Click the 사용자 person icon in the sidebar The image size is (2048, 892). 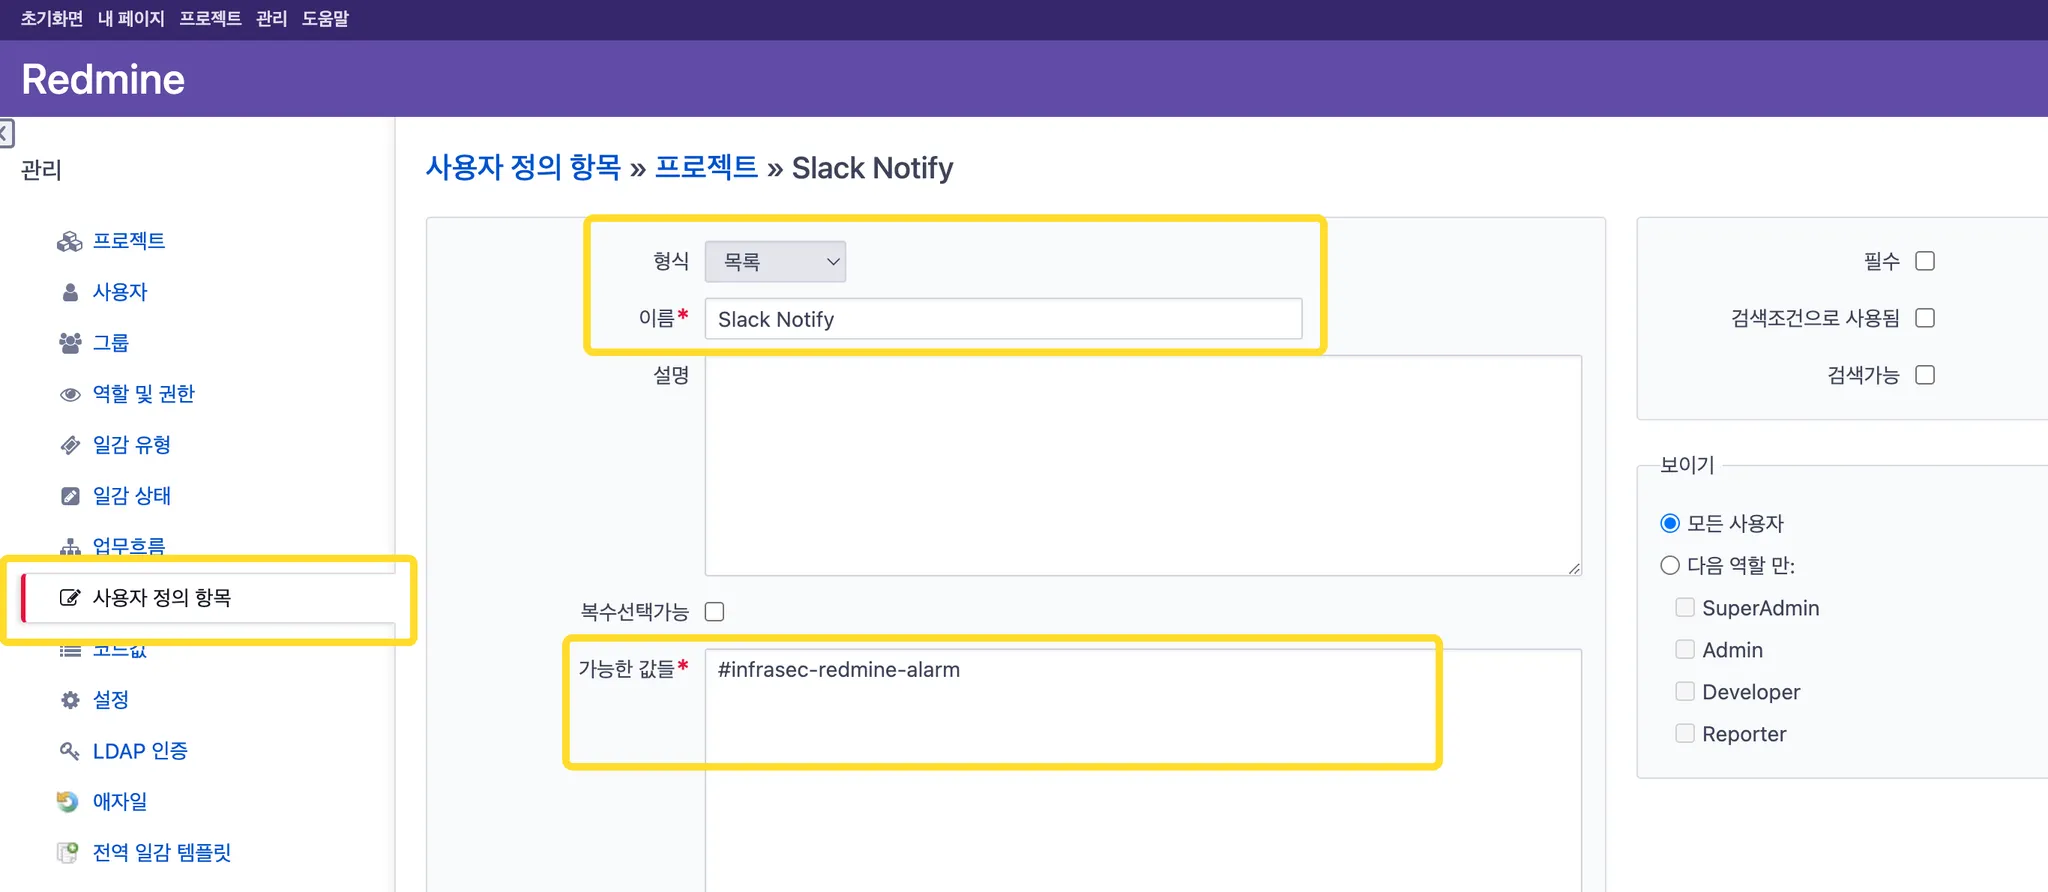(x=70, y=292)
